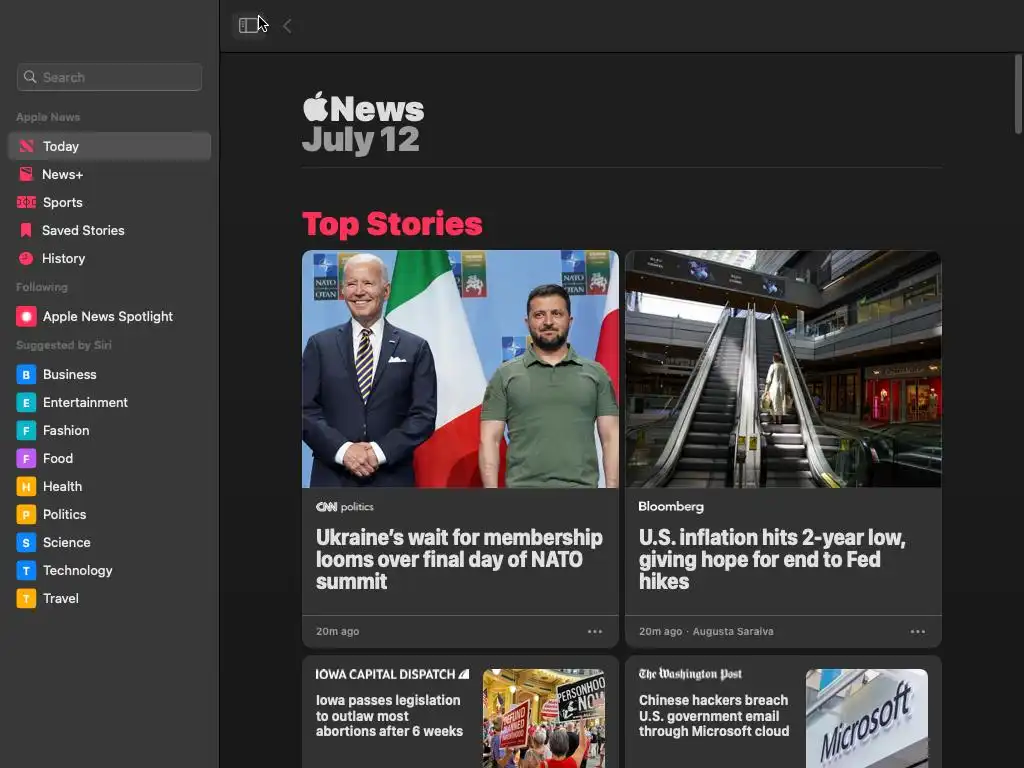Open the Chinese hackers breach headline
Screen dimensions: 1024x768
coord(714,716)
